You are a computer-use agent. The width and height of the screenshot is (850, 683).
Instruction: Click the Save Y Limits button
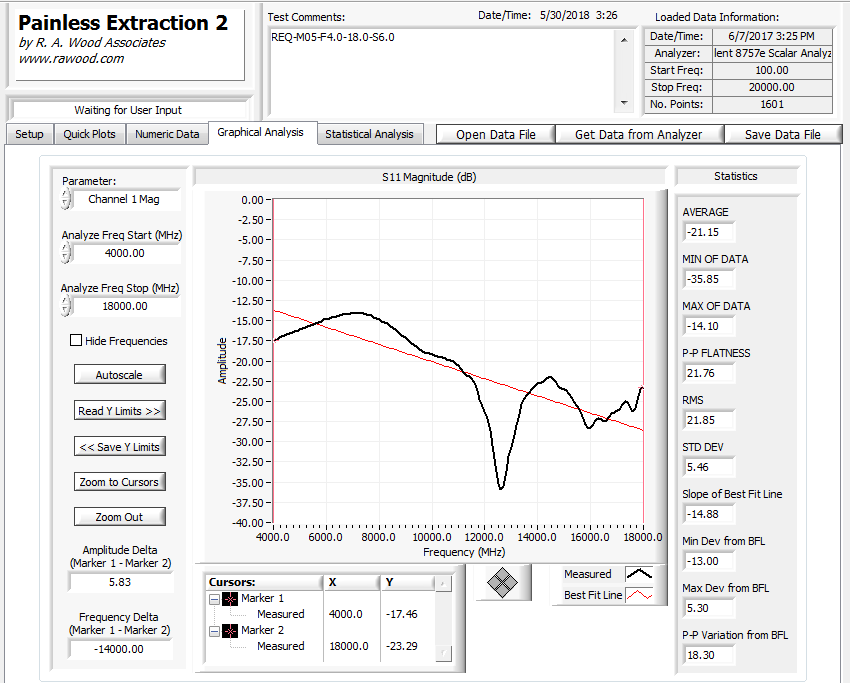119,447
